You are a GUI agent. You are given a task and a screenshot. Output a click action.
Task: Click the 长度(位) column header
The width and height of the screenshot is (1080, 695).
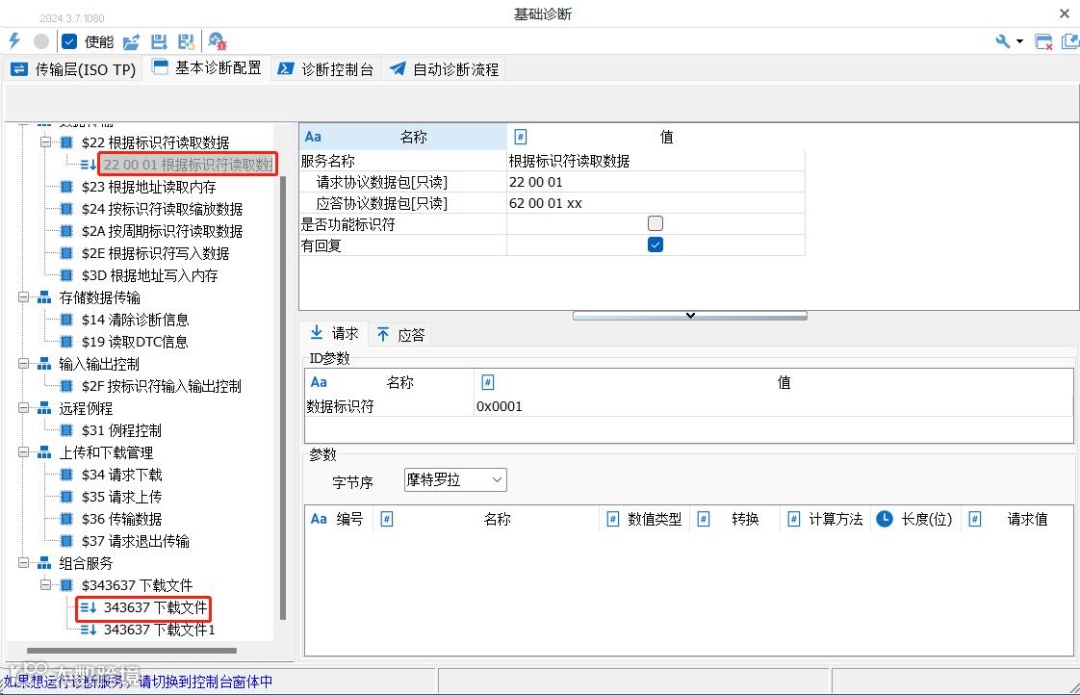[x=915, y=519]
